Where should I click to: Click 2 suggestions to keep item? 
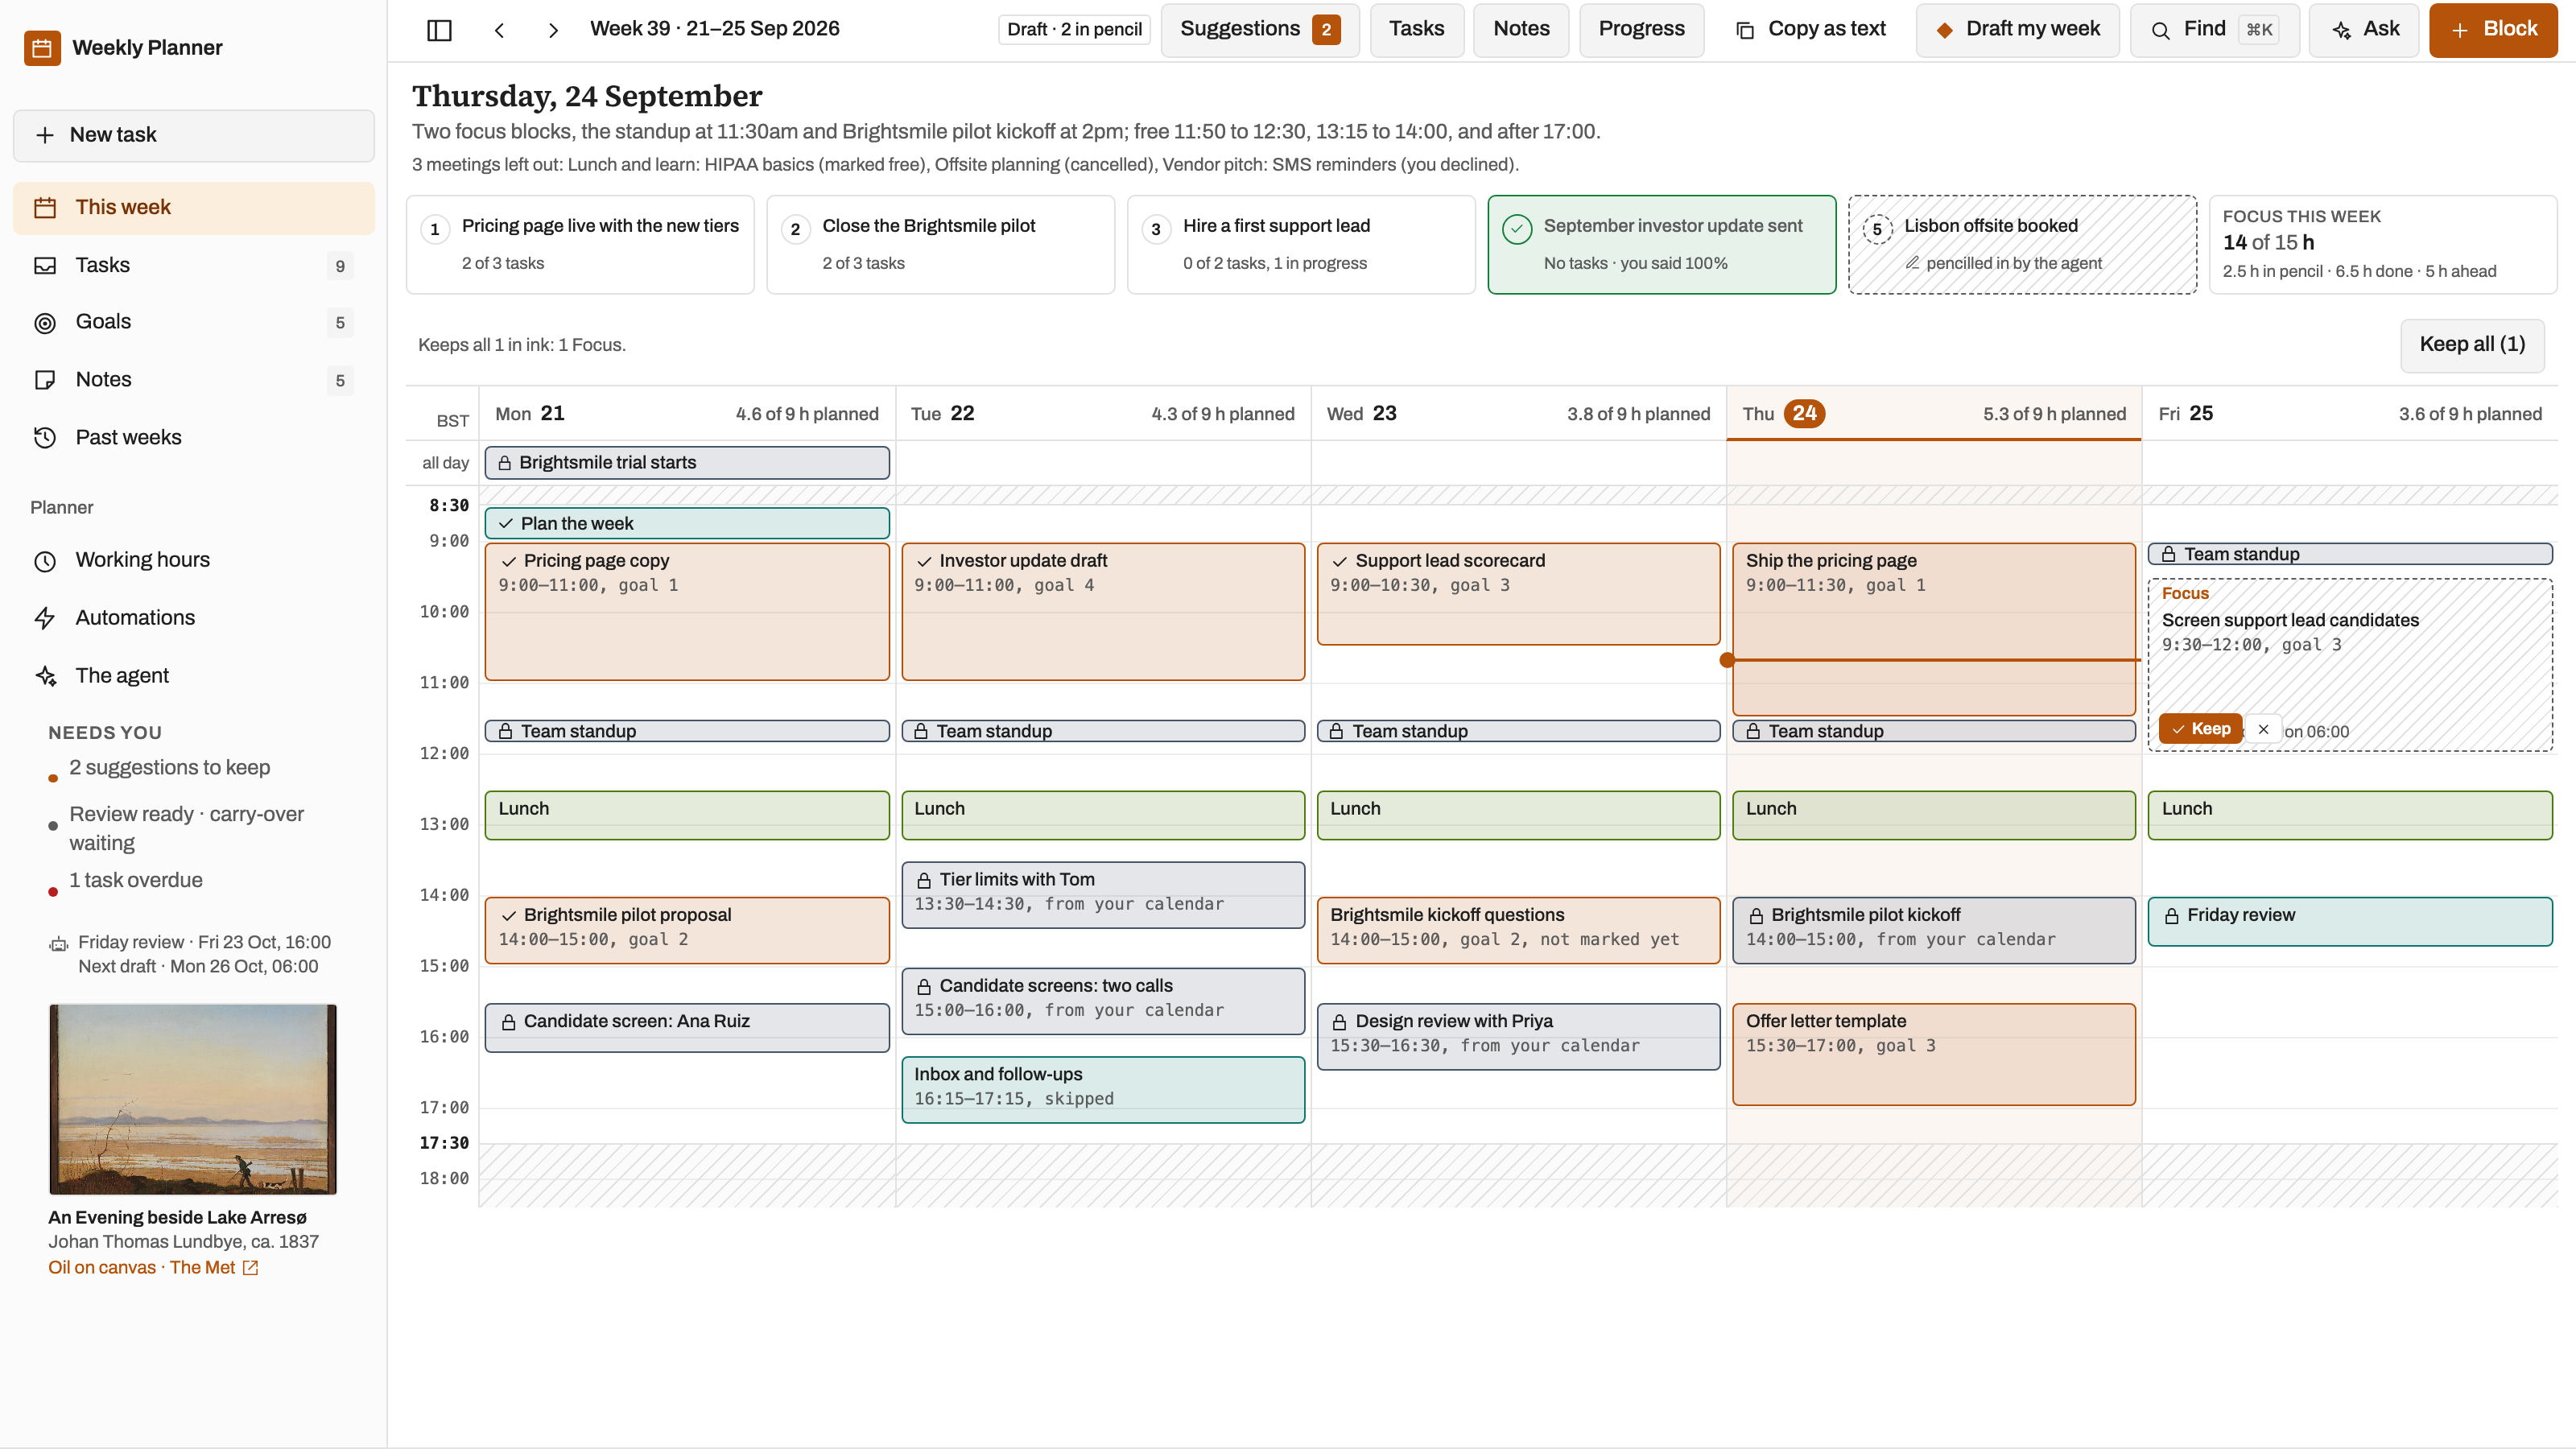point(169,768)
